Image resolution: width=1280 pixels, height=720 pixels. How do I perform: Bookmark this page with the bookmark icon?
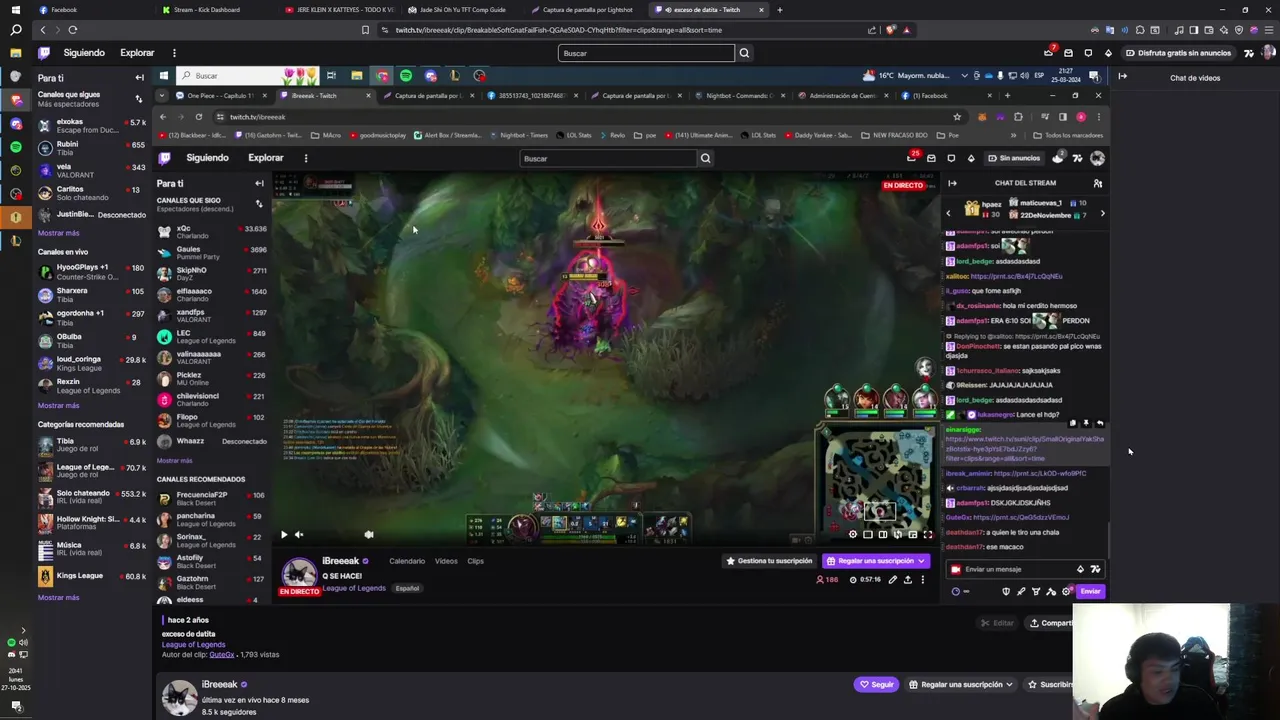point(365,30)
